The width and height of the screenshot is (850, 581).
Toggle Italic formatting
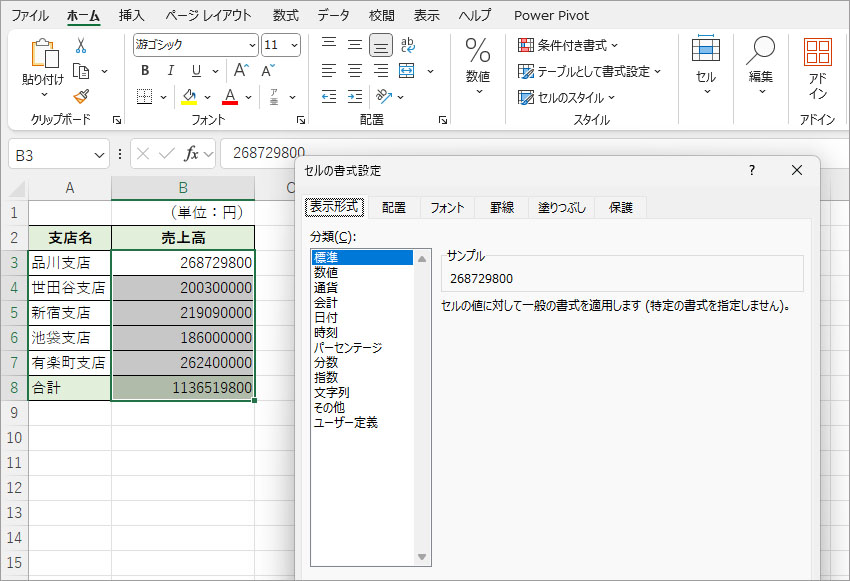pyautogui.click(x=170, y=70)
